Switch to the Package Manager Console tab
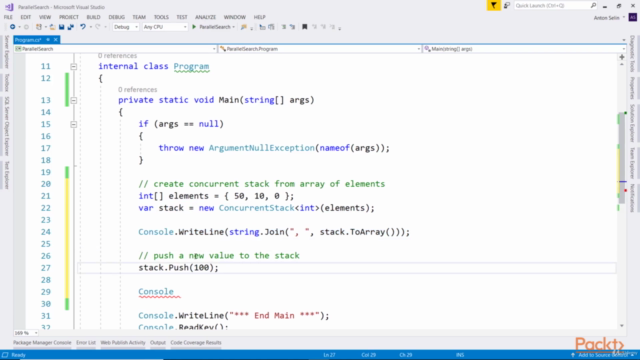 [42, 343]
